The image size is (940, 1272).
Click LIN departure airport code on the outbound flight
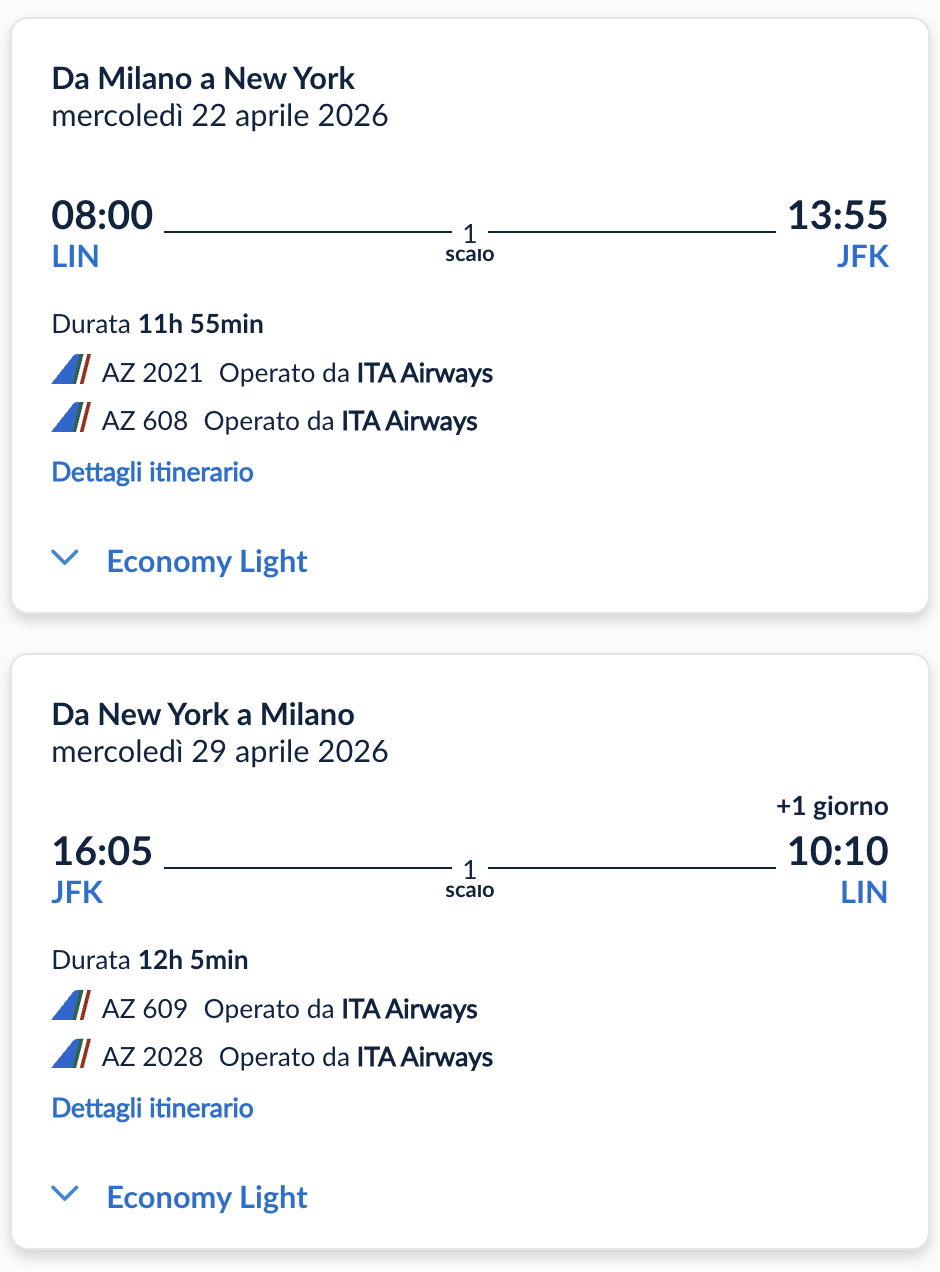75,256
